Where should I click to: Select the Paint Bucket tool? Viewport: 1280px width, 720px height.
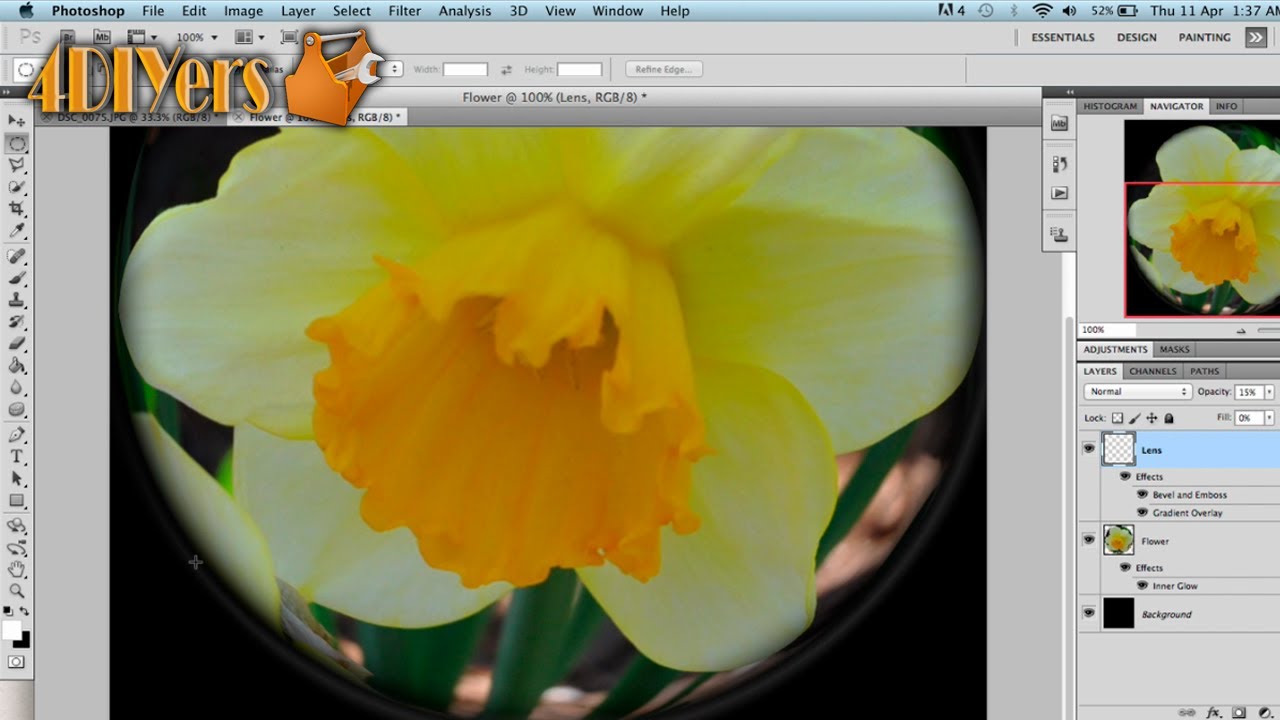[17, 366]
